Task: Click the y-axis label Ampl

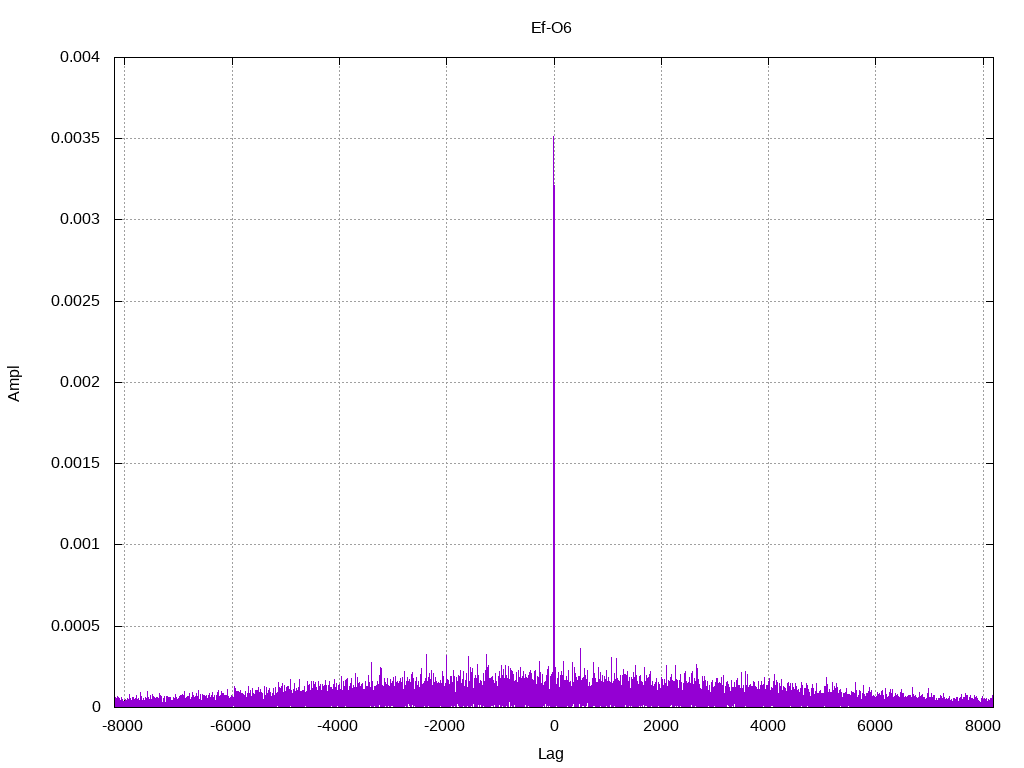Action: pyautogui.click(x=14, y=383)
